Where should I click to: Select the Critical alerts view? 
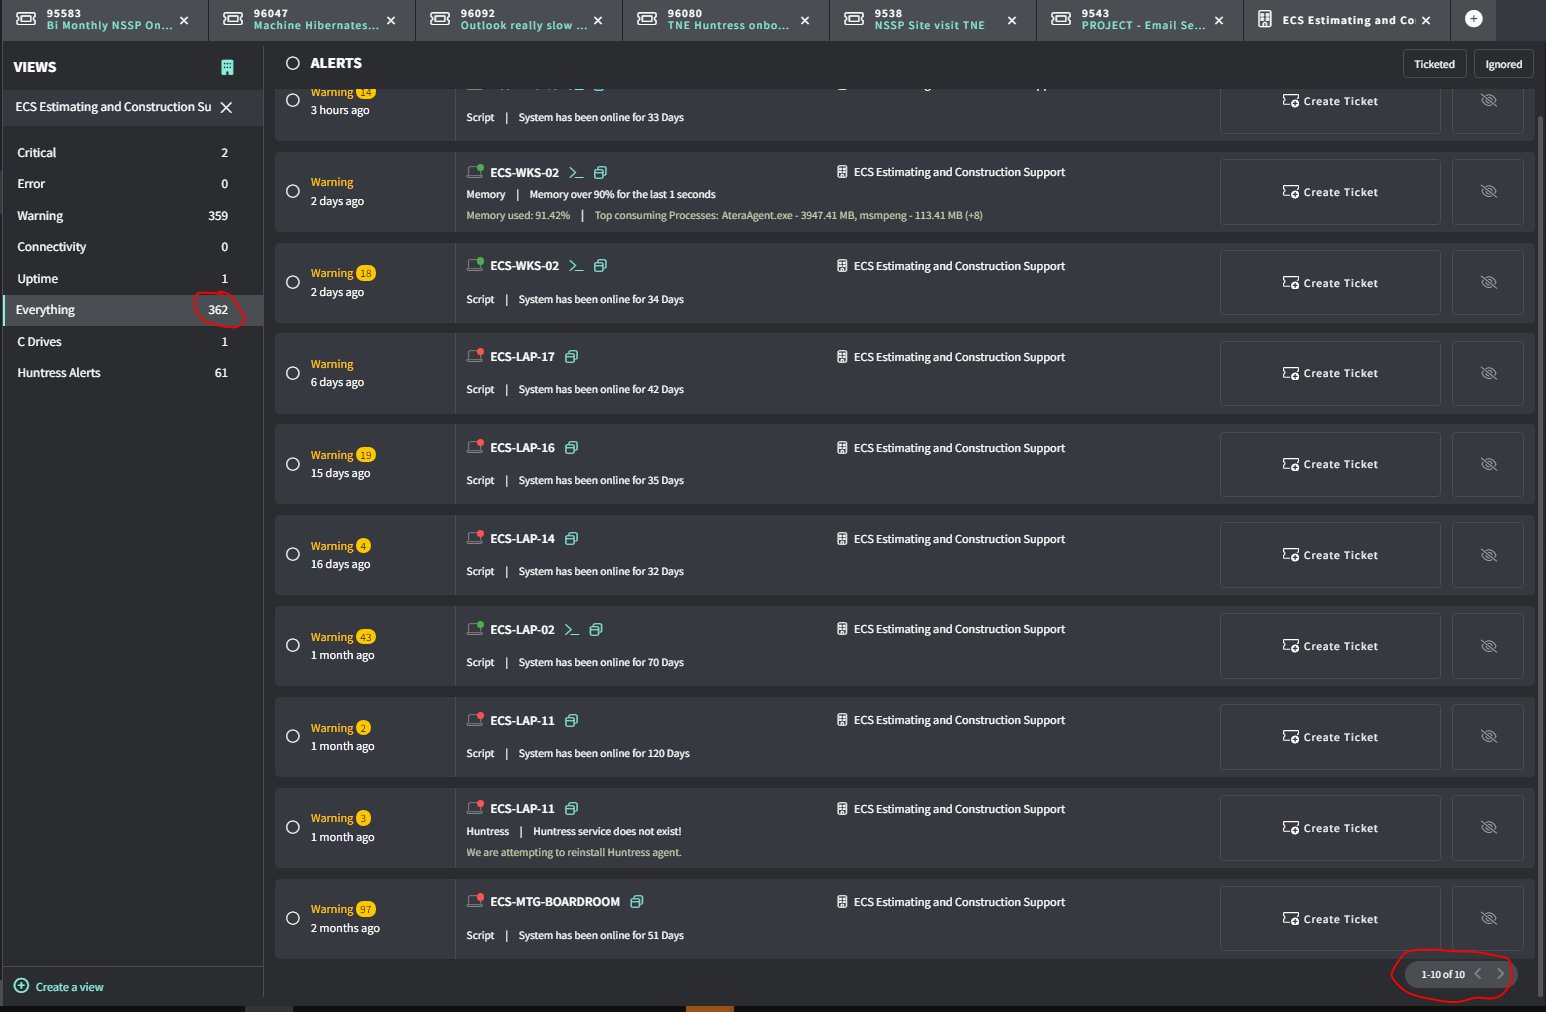coord(37,153)
